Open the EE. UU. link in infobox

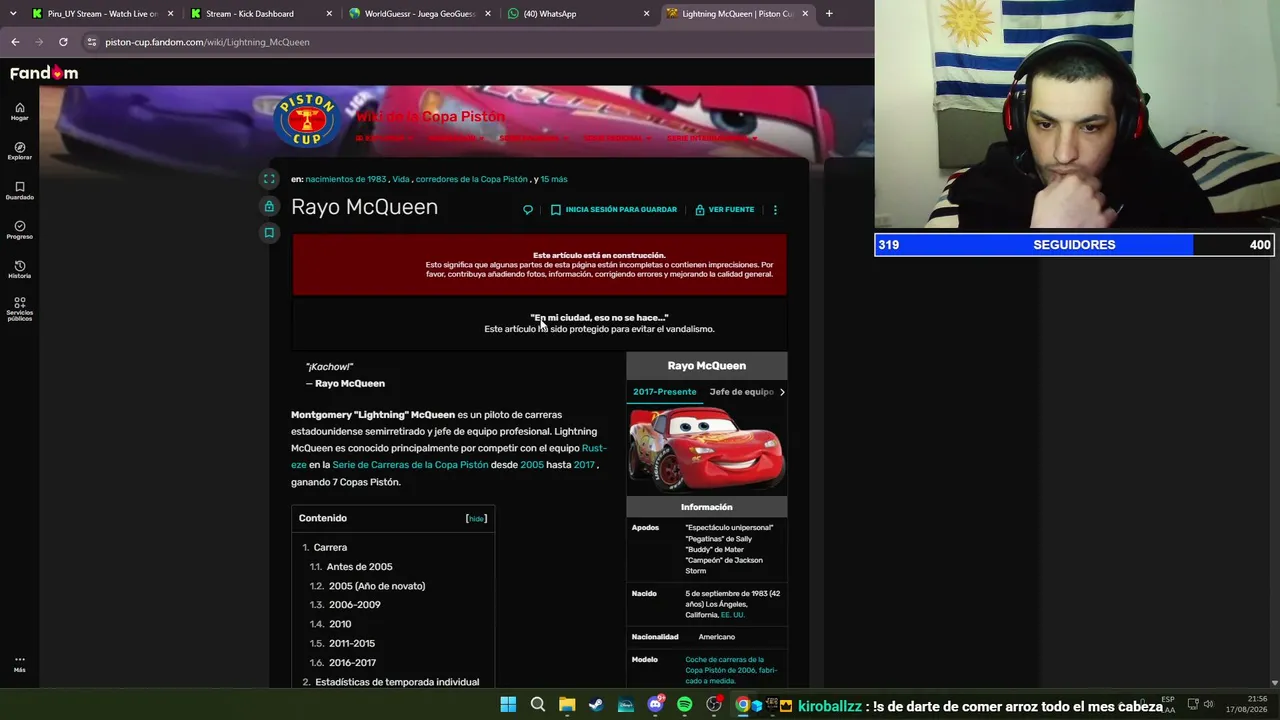tap(733, 615)
